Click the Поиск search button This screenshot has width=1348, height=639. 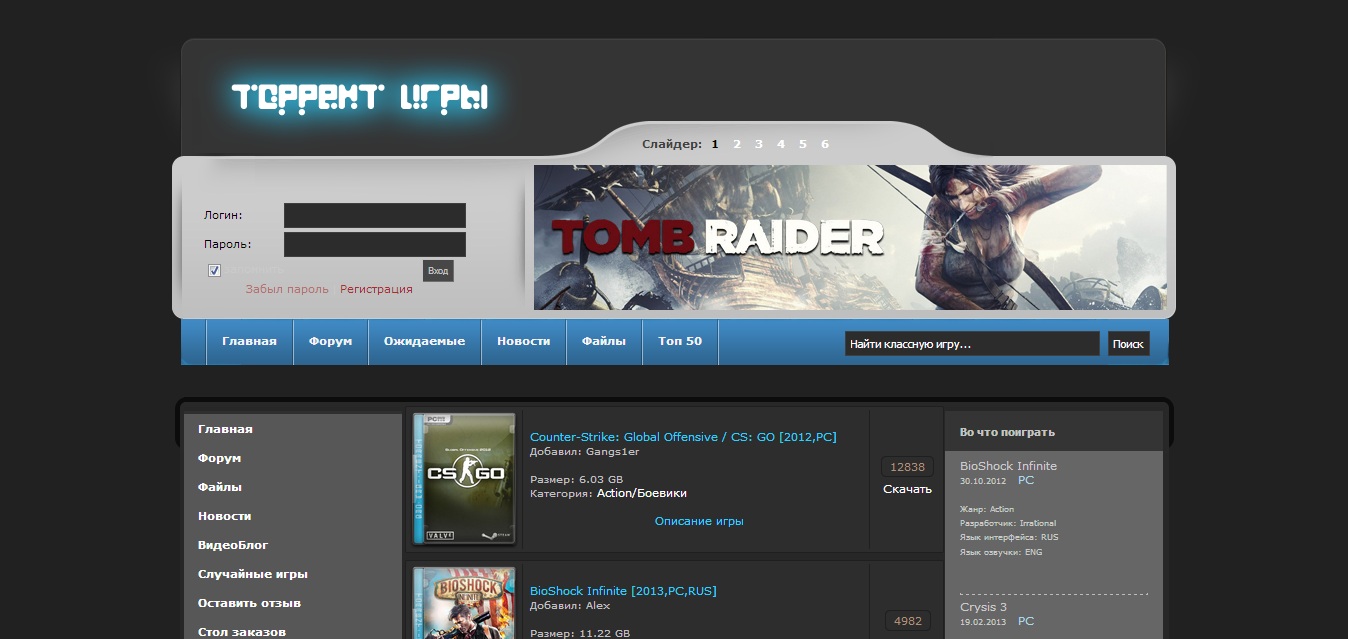point(1128,344)
